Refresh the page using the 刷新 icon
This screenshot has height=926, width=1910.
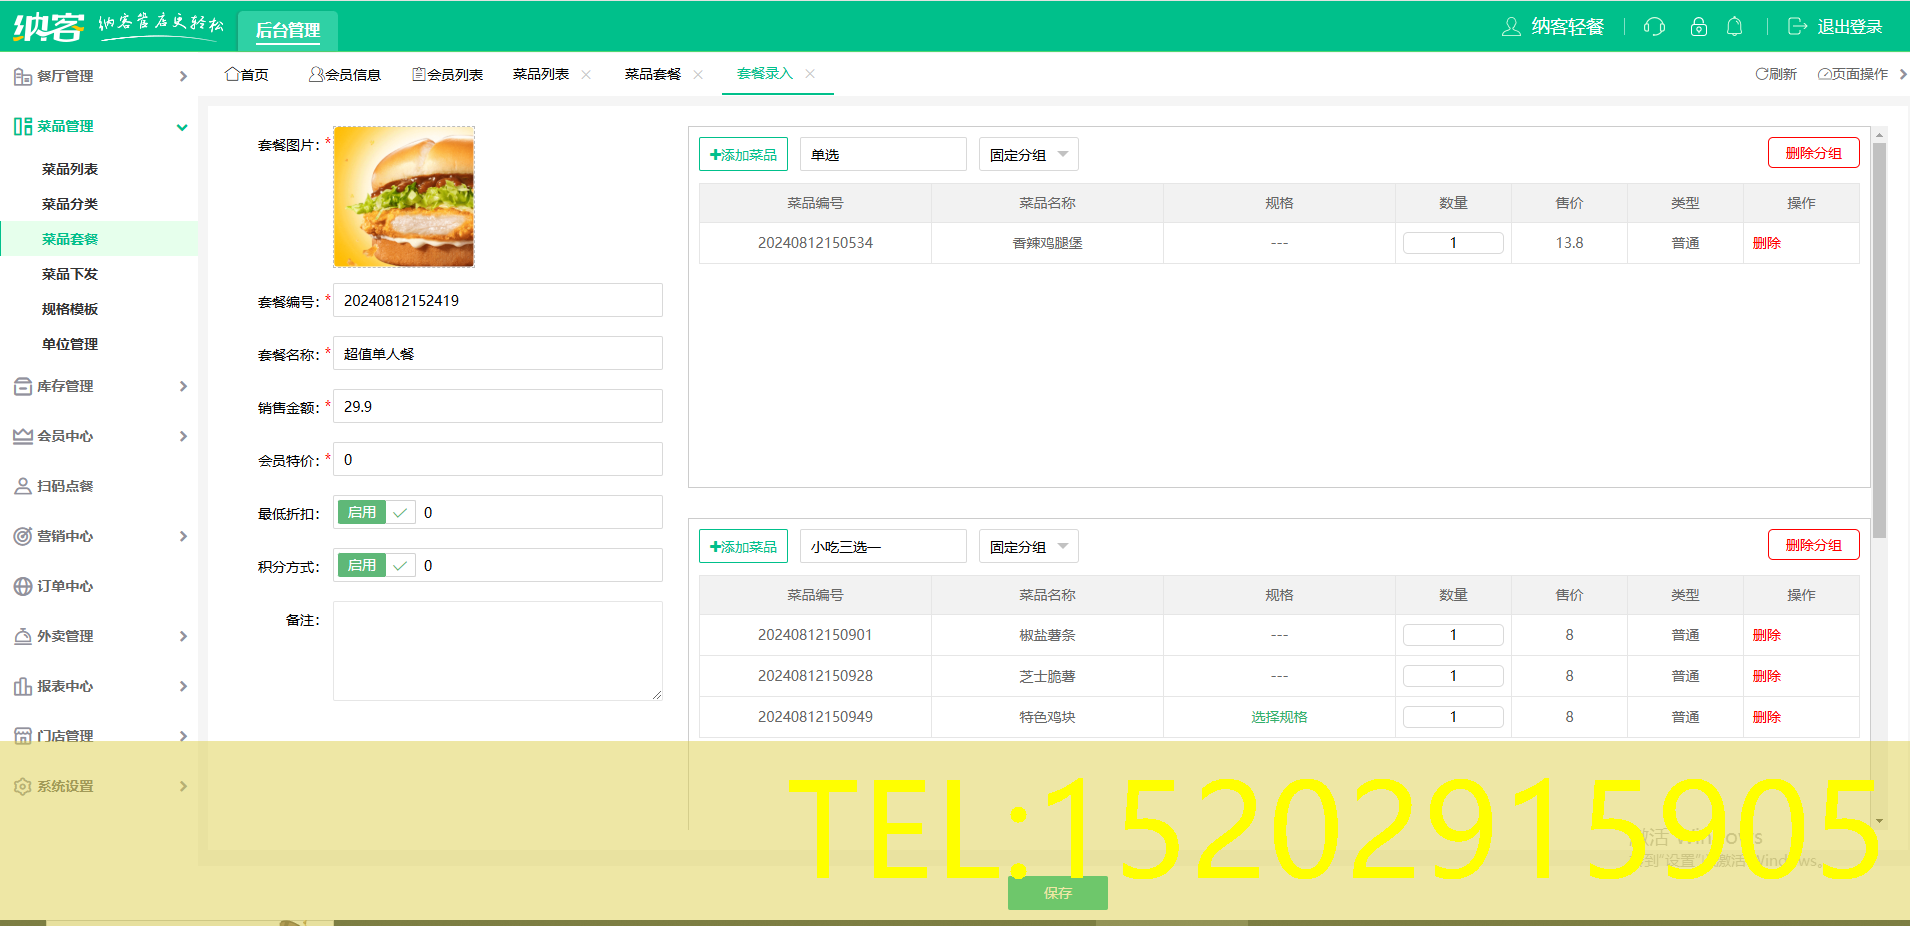coord(1776,73)
